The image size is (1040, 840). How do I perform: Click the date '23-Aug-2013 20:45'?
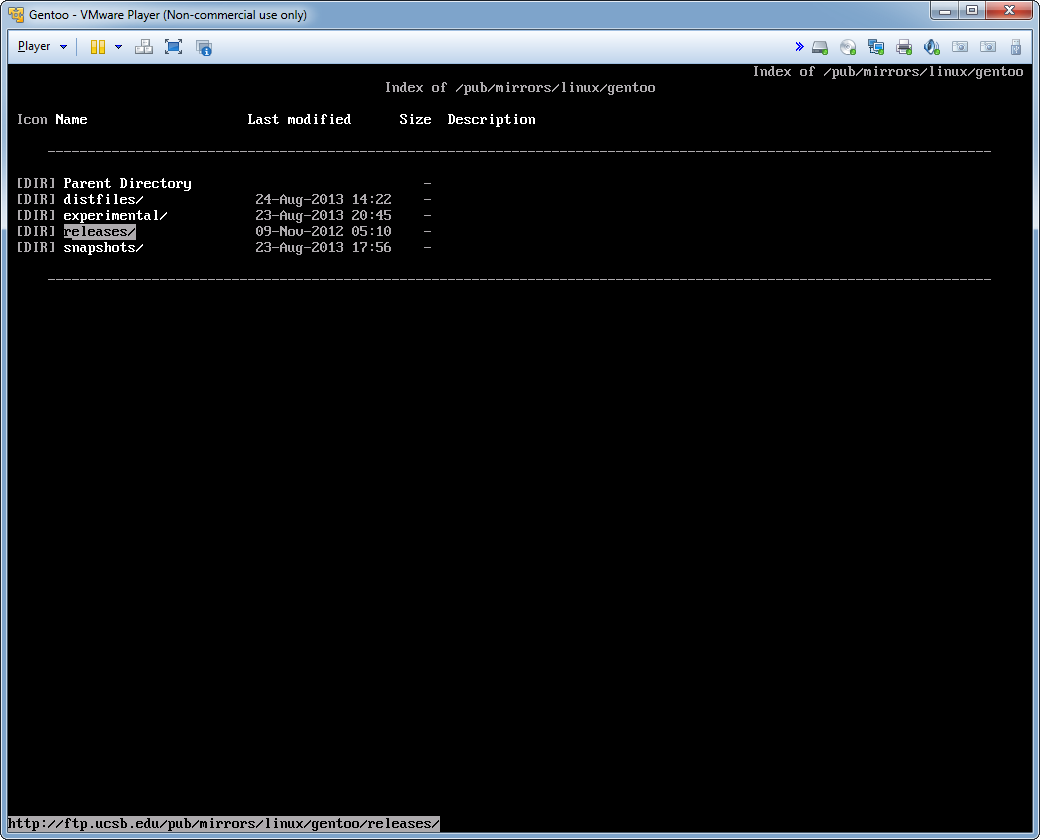point(323,215)
